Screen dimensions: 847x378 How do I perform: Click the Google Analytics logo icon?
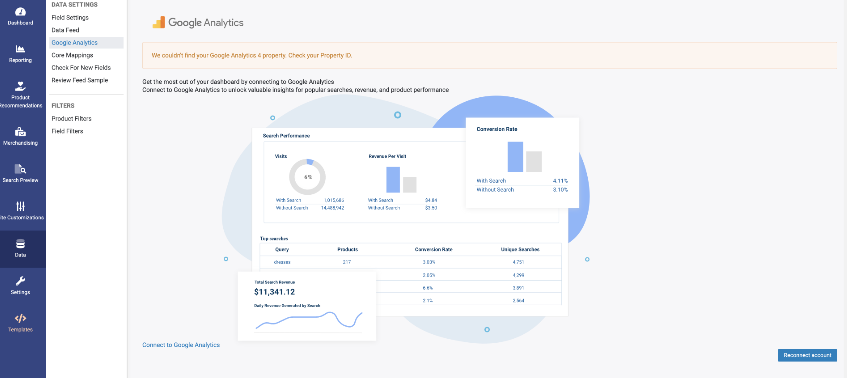pyautogui.click(x=159, y=22)
